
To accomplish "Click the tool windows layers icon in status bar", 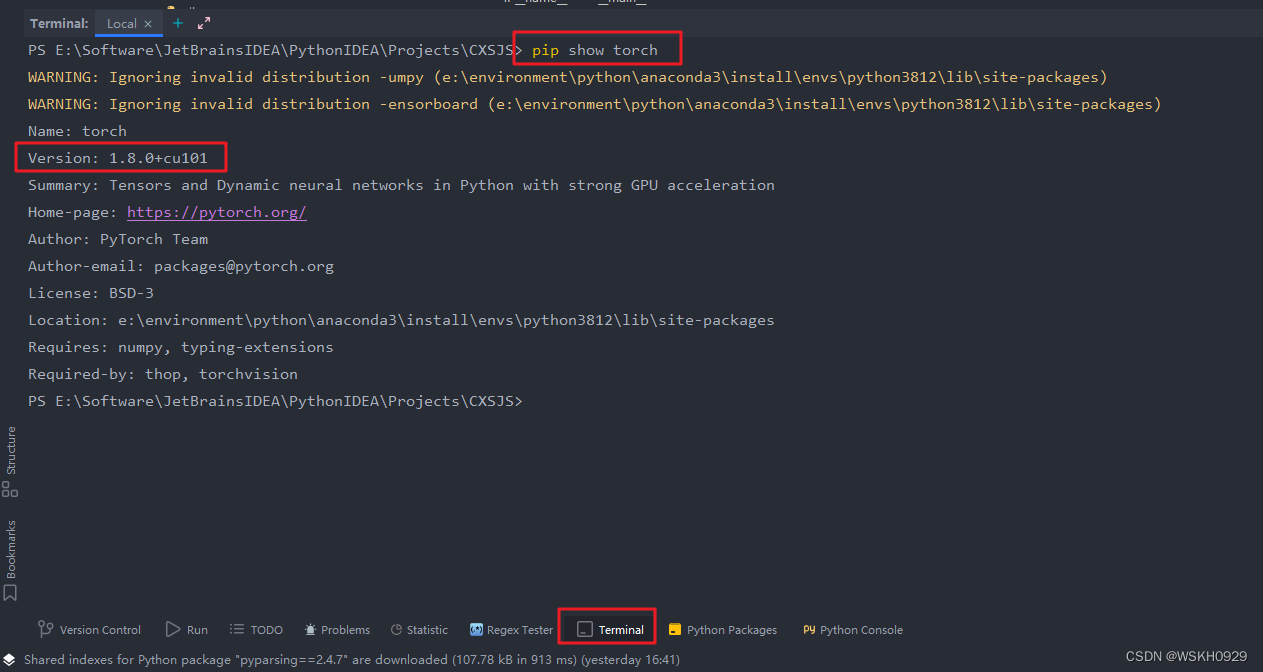I will coord(9,660).
